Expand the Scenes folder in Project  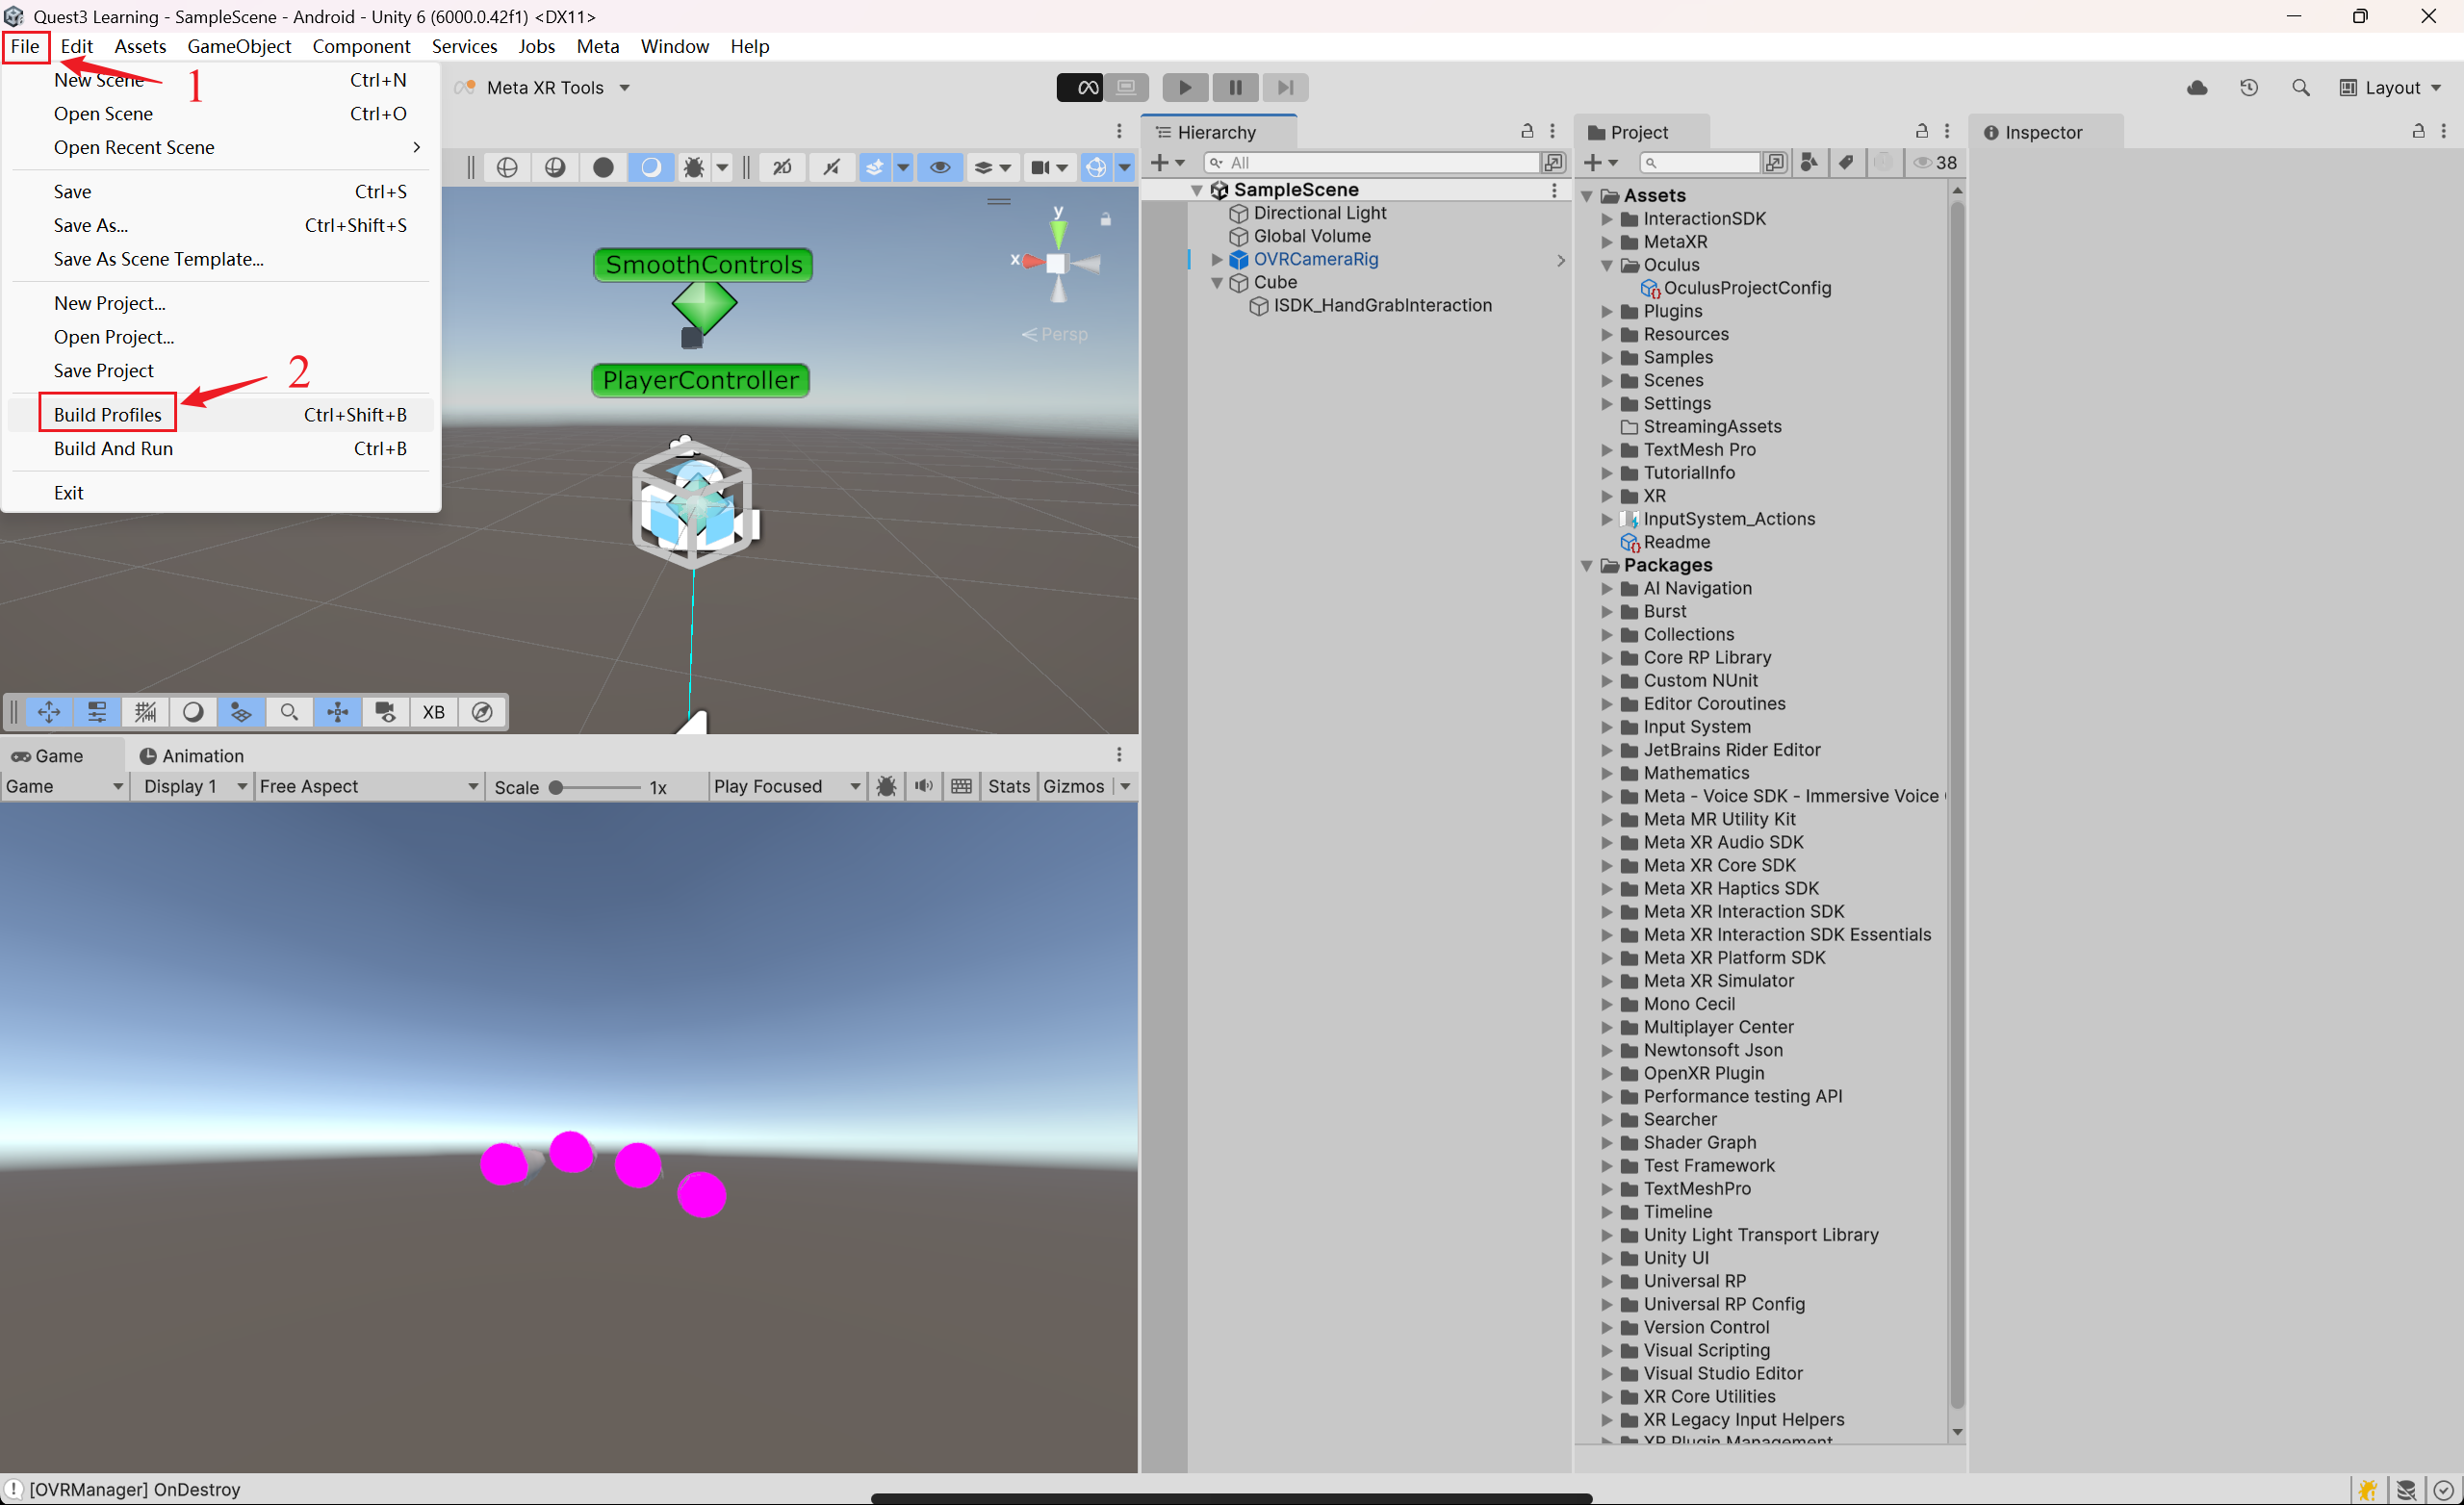[x=1607, y=381]
